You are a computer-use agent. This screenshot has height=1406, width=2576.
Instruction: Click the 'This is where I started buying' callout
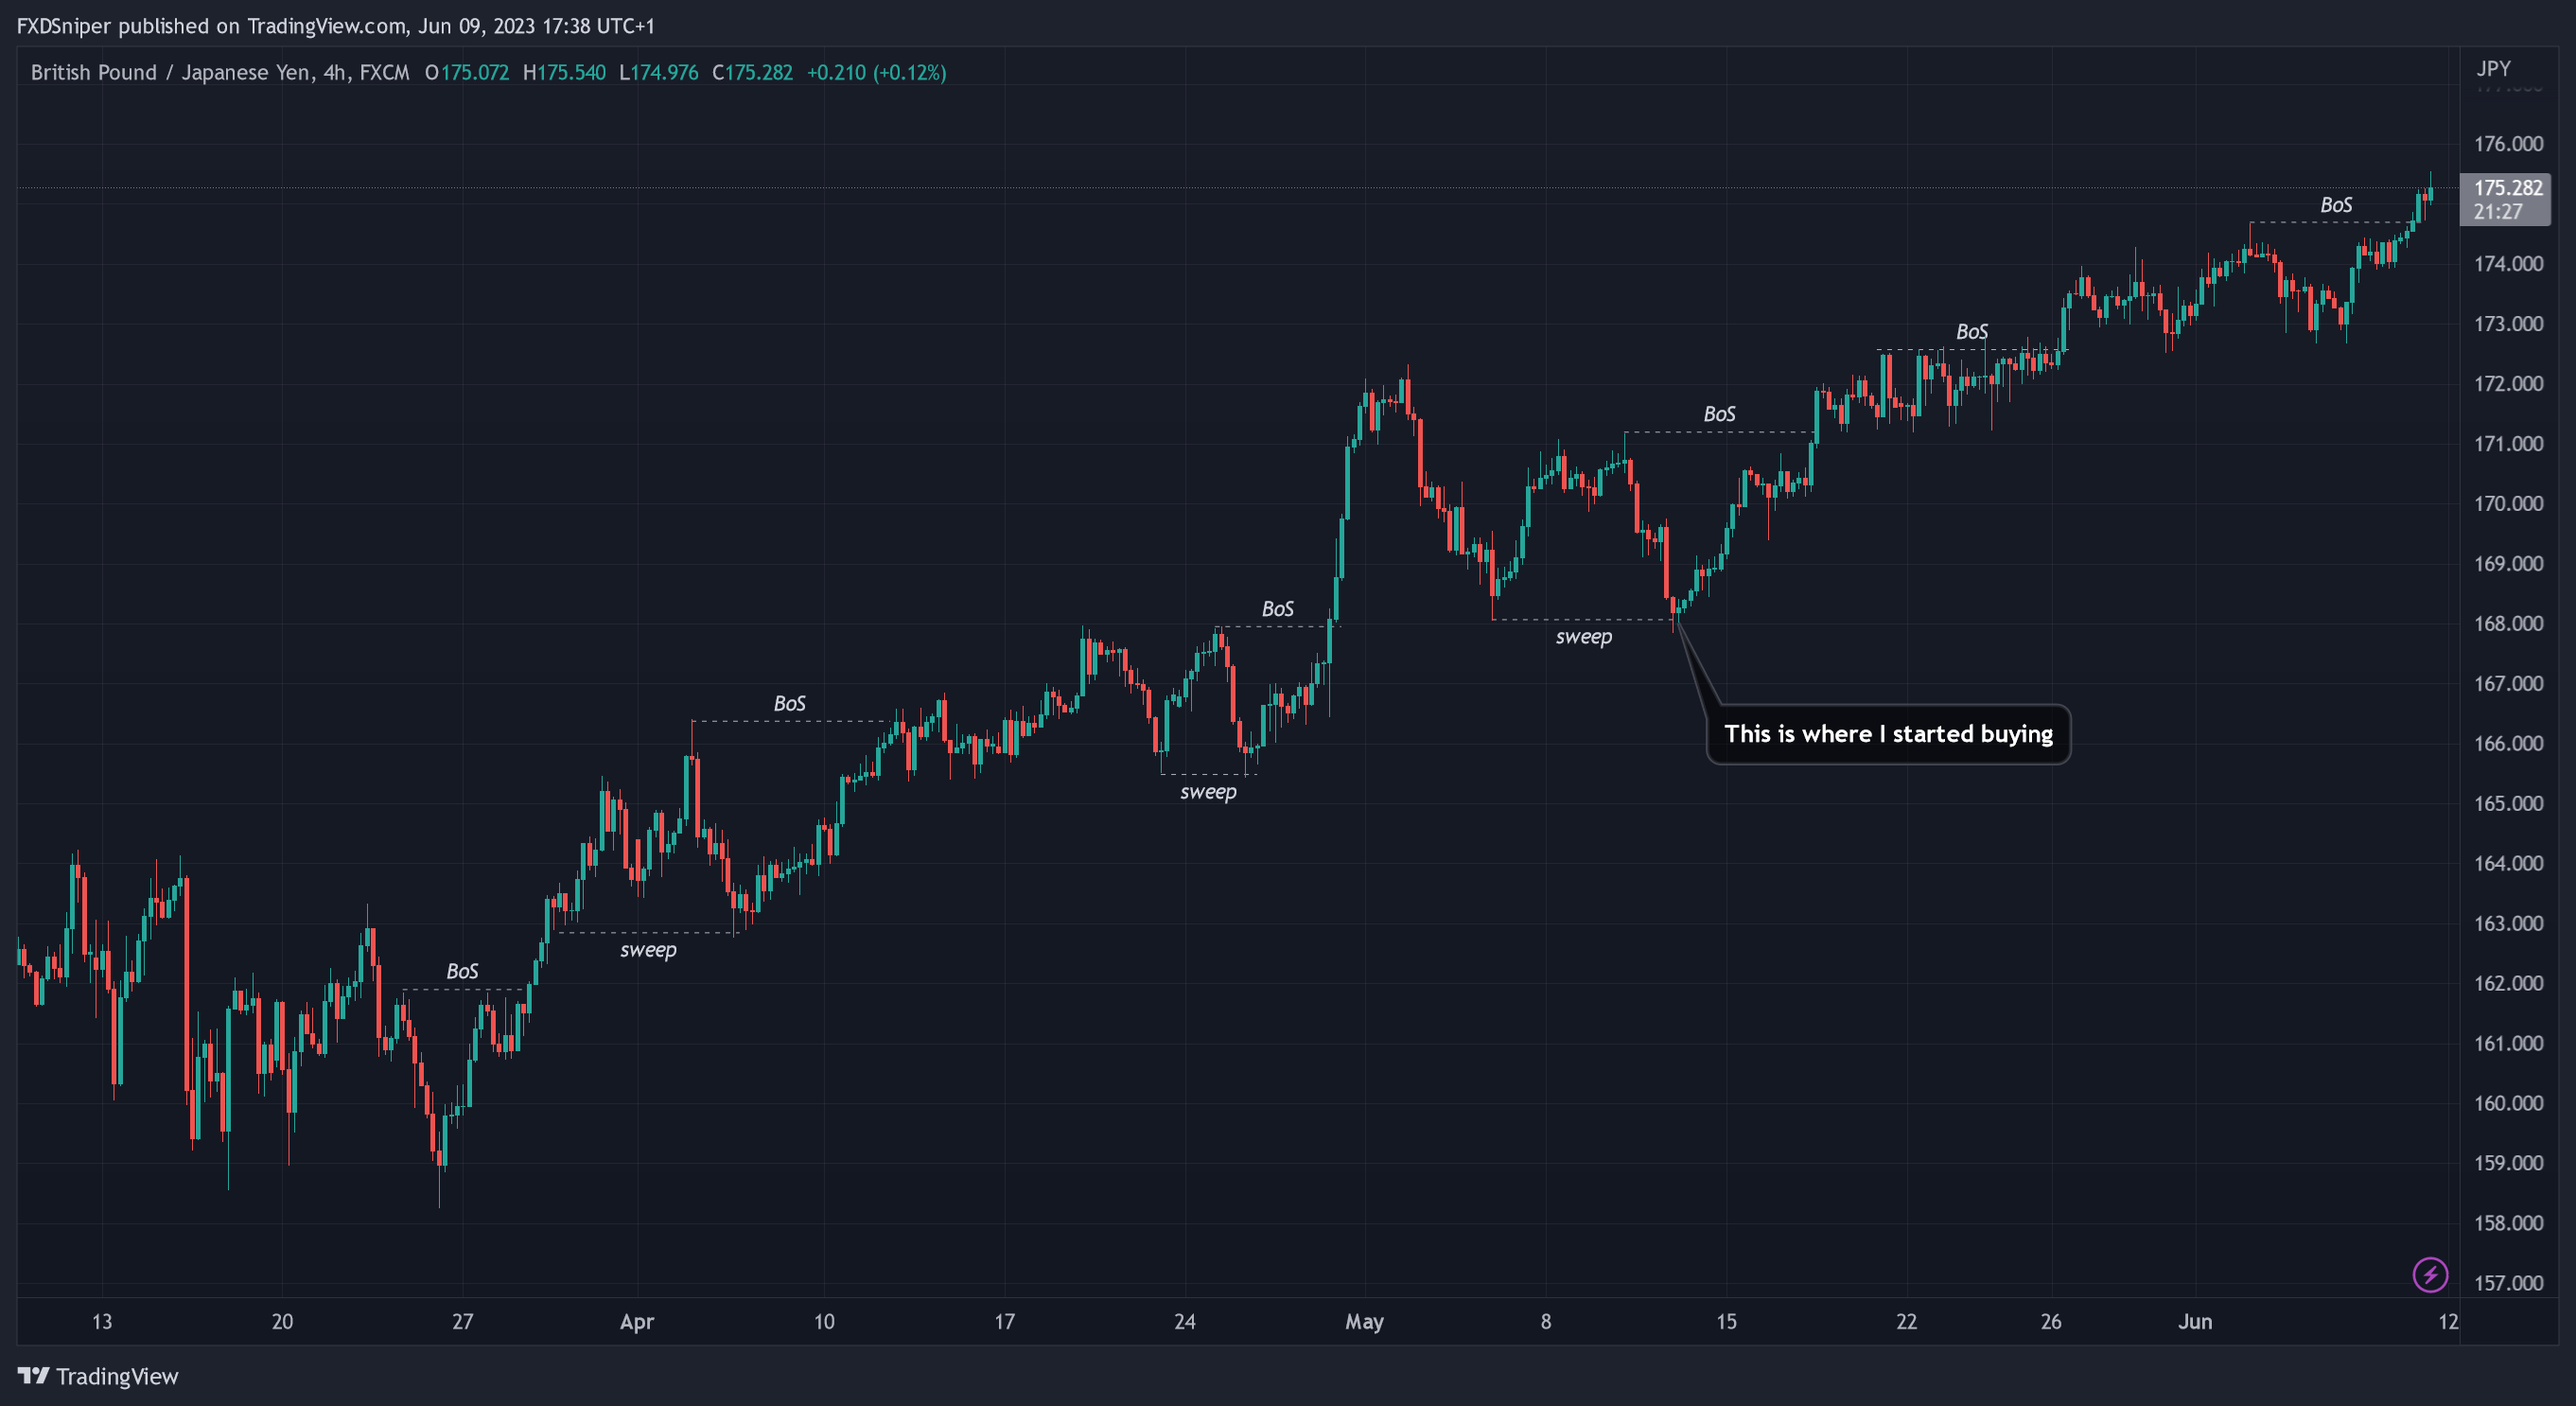[1887, 734]
